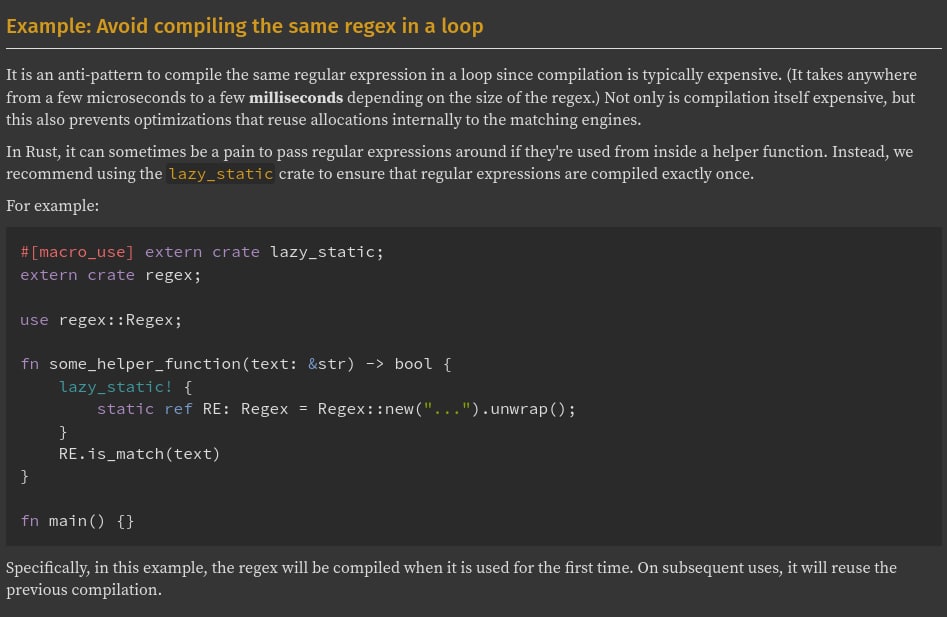Click the 'RE.is_match(text)' line
947x617 pixels.
pos(139,454)
